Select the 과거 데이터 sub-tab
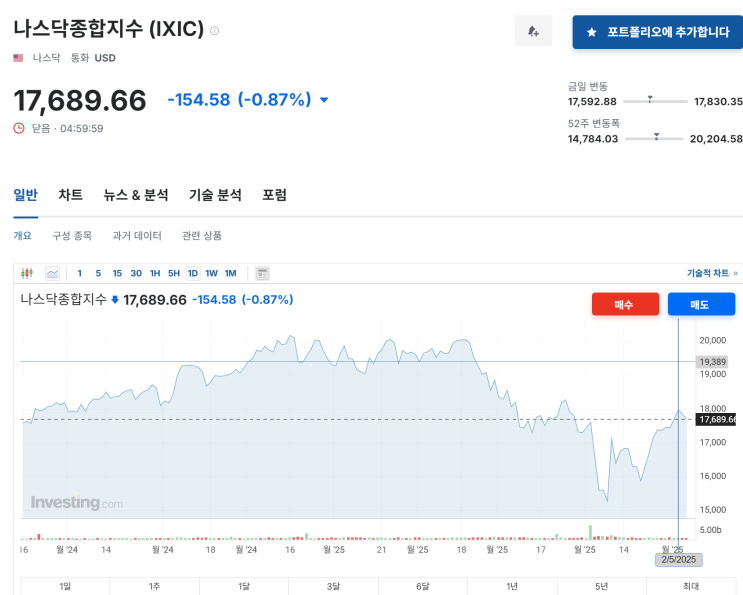 click(x=137, y=235)
